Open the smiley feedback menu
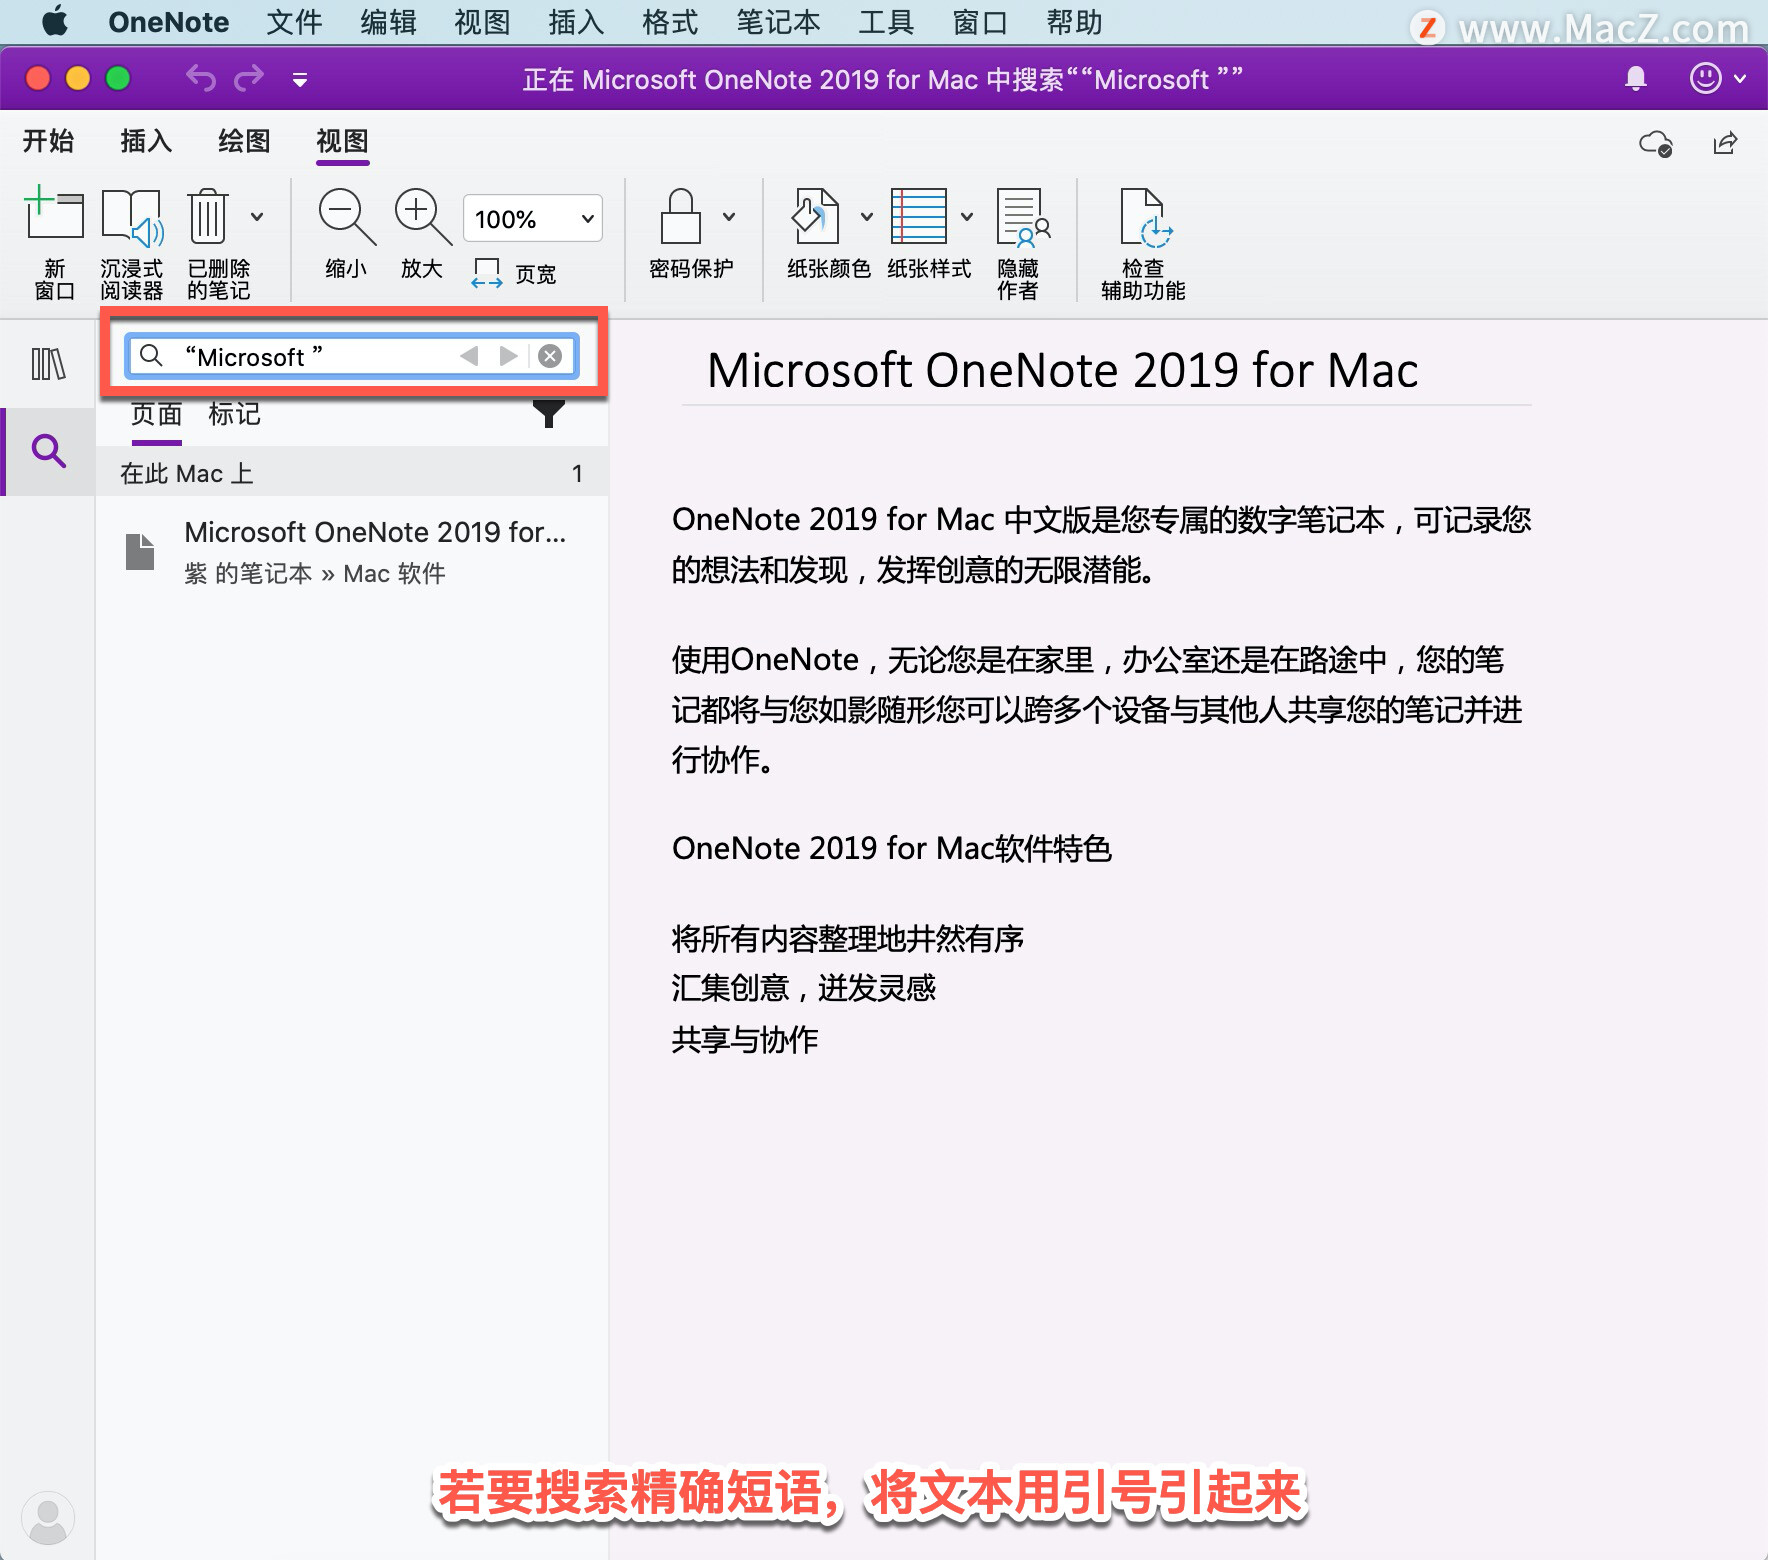The image size is (1768, 1560). 1717,78
